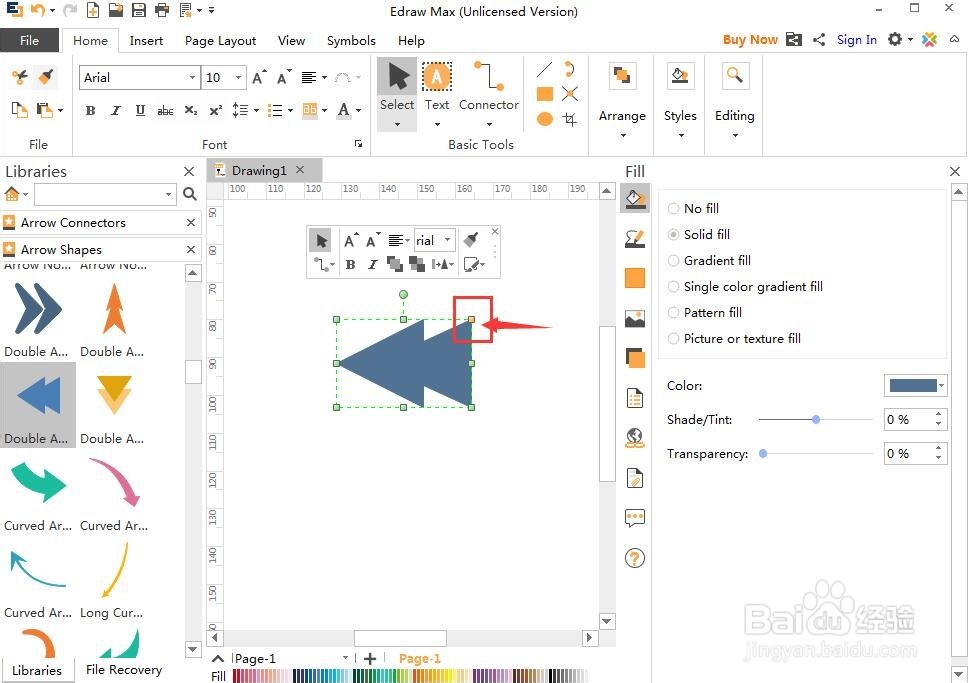Click the Buy Now link
Screen dimensions: 970x683
(x=750, y=40)
